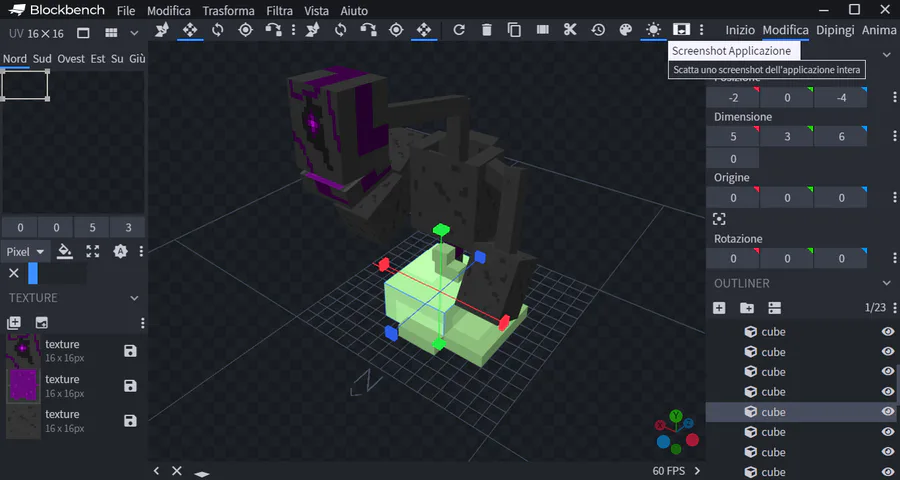Click the import texture image icon
The height and width of the screenshot is (480, 900).
42,323
